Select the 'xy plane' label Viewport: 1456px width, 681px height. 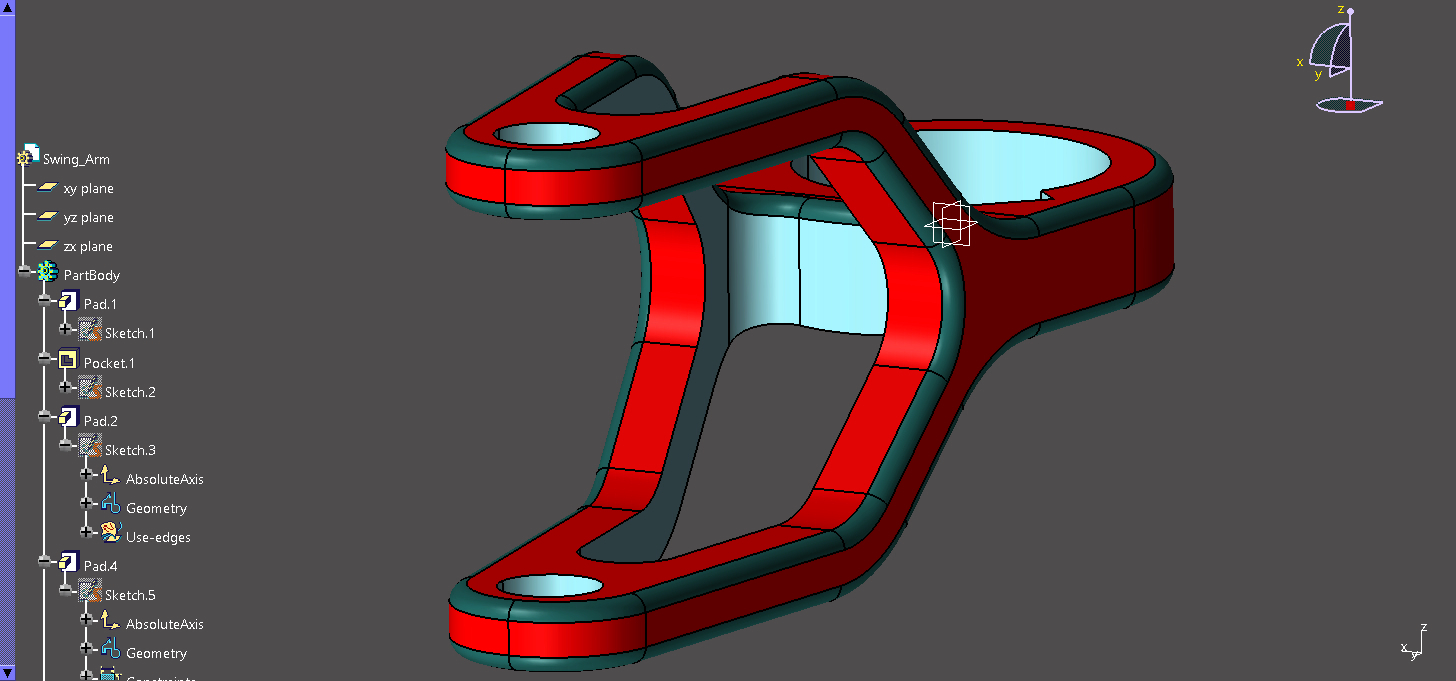[89, 188]
